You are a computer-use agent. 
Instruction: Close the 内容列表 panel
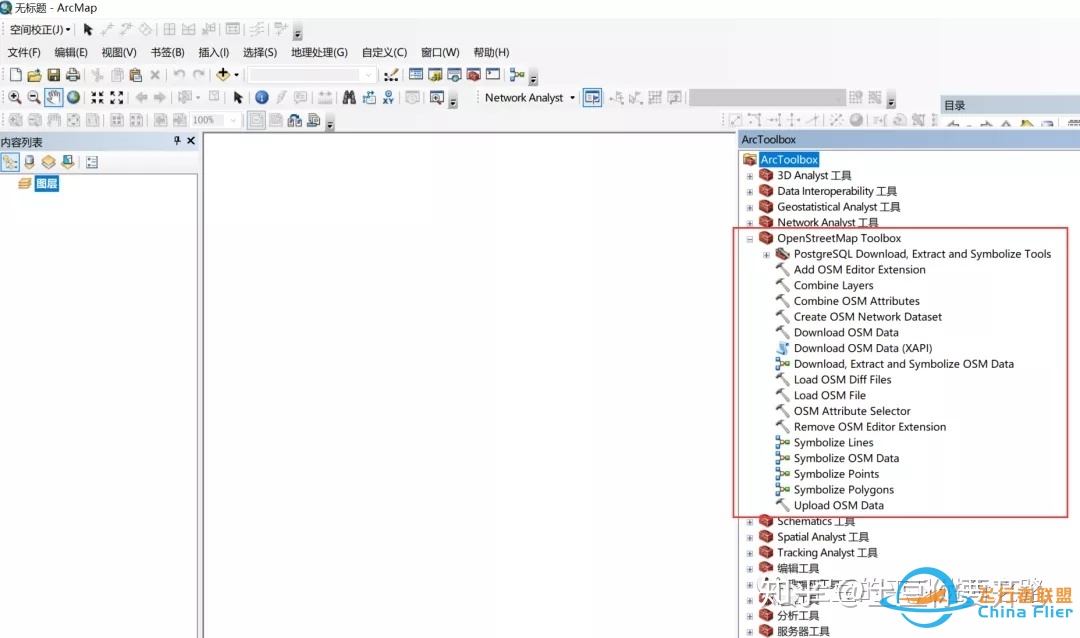[191, 141]
